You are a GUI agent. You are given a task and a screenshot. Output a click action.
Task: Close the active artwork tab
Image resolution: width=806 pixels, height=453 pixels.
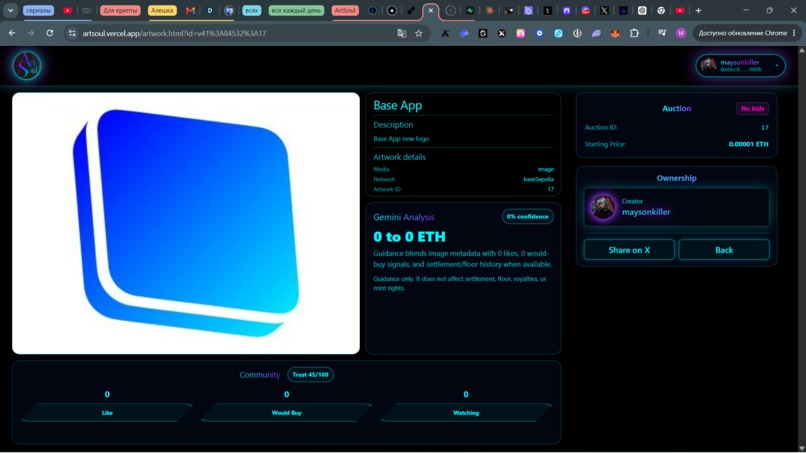[431, 10]
